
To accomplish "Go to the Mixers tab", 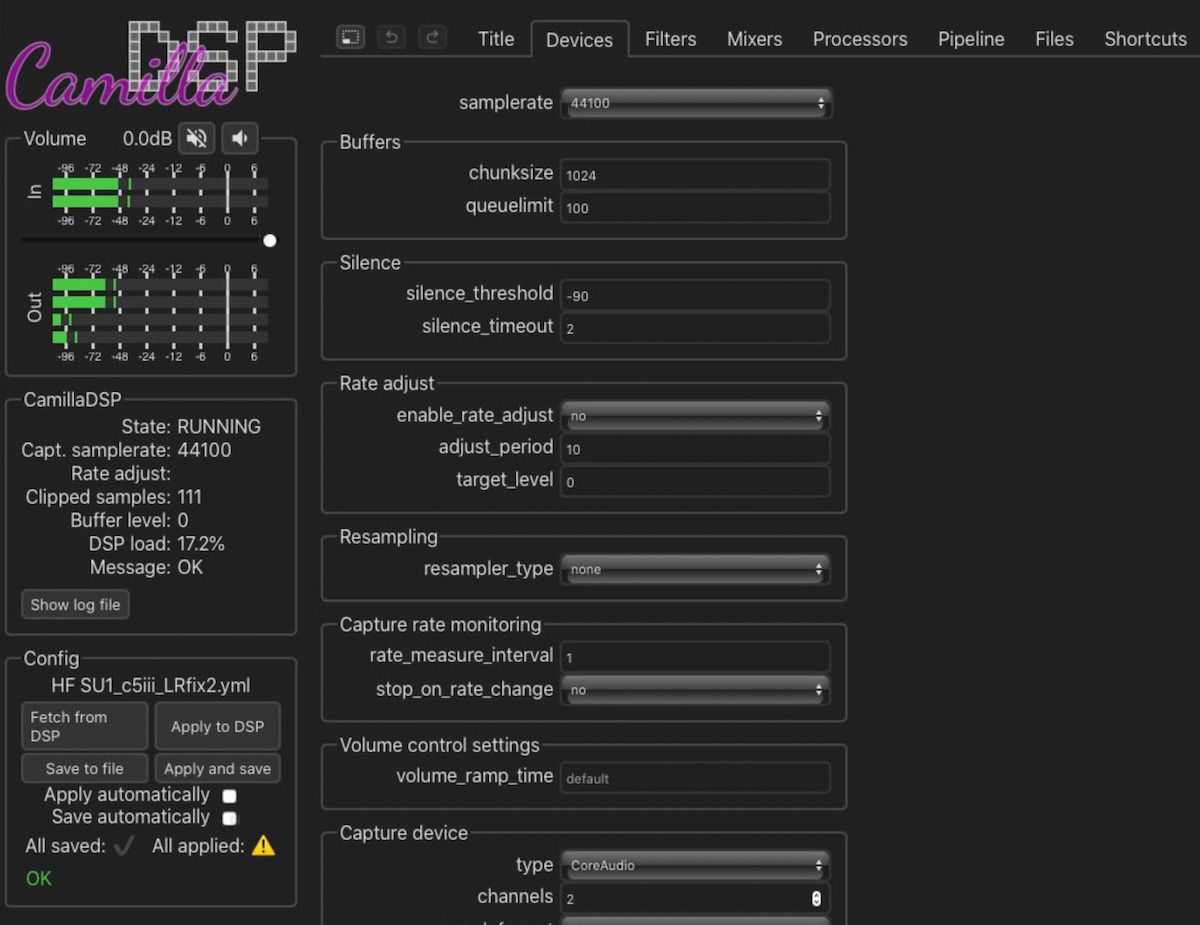I will coord(754,39).
